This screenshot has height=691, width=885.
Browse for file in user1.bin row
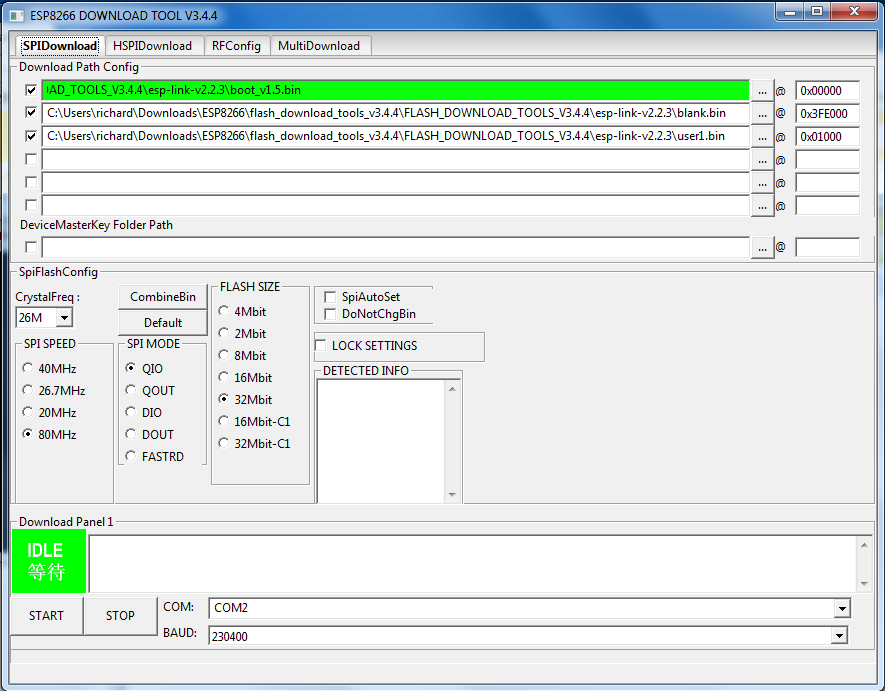click(762, 137)
